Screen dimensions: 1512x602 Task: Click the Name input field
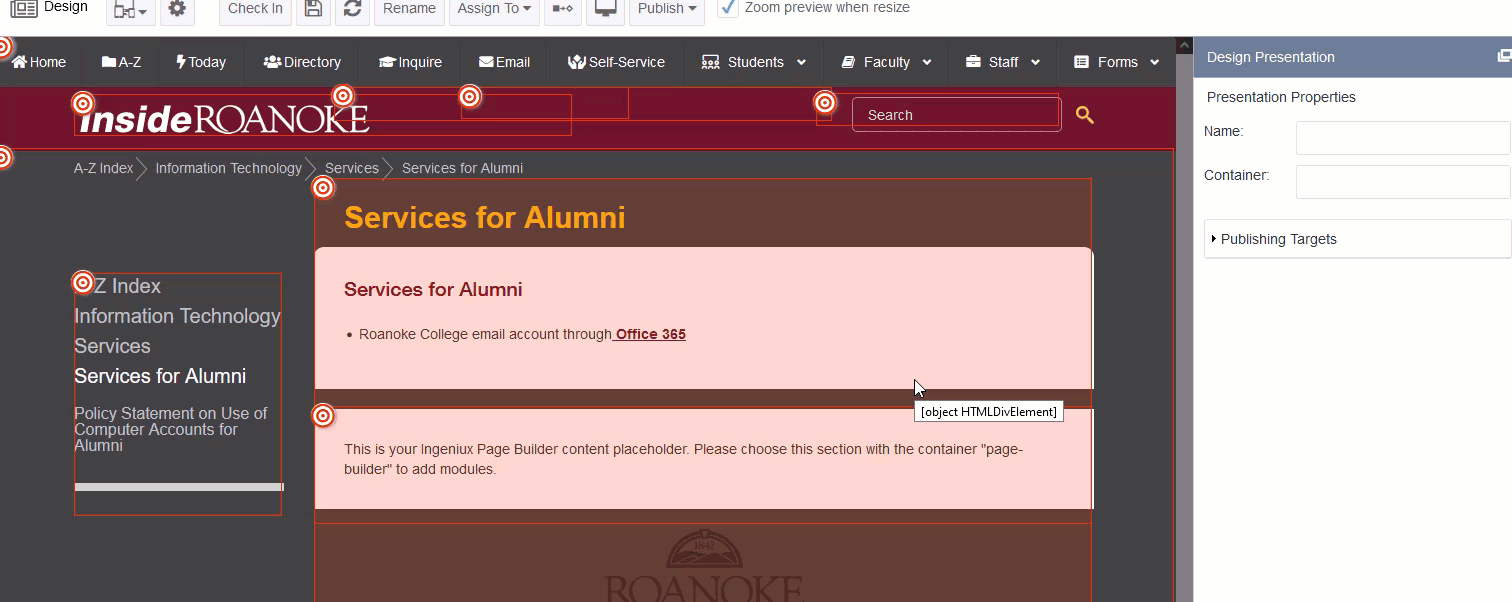coord(1403,138)
